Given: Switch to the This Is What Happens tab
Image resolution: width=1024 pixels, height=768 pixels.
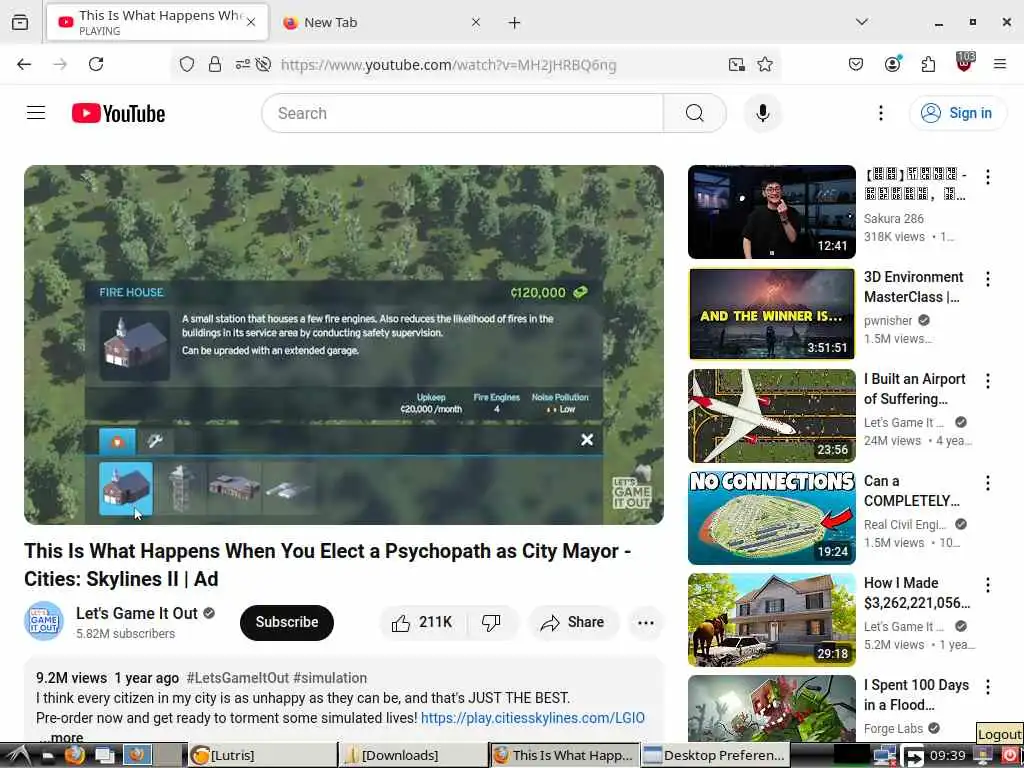Looking at the screenshot, I should point(157,22).
